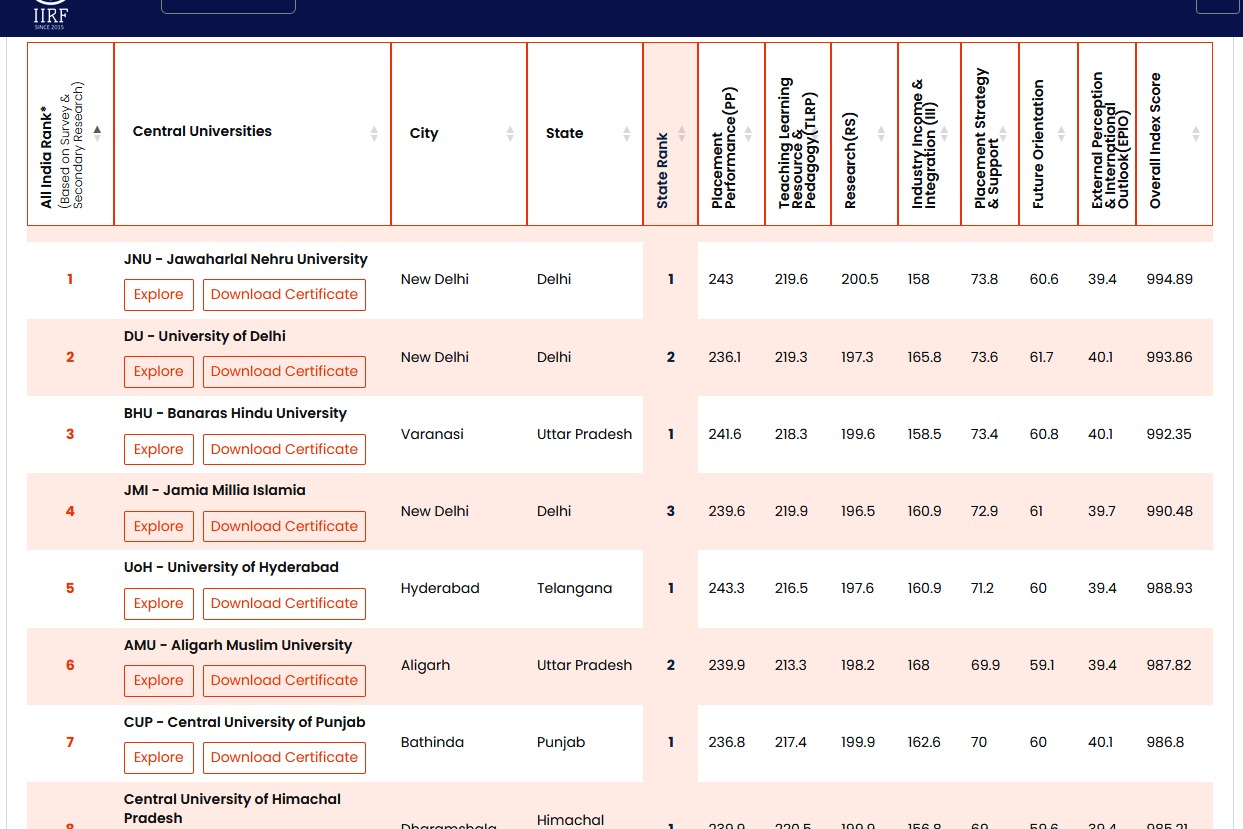Image resolution: width=1243 pixels, height=829 pixels.
Task: Click sort arrows beside Central Universities header
Action: (374, 134)
